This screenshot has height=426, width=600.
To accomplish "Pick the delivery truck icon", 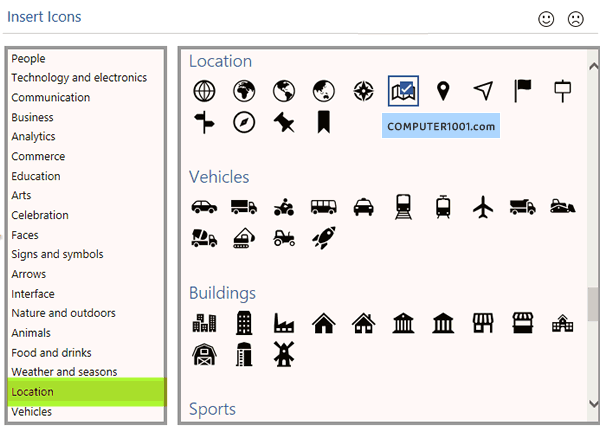I will pos(244,207).
